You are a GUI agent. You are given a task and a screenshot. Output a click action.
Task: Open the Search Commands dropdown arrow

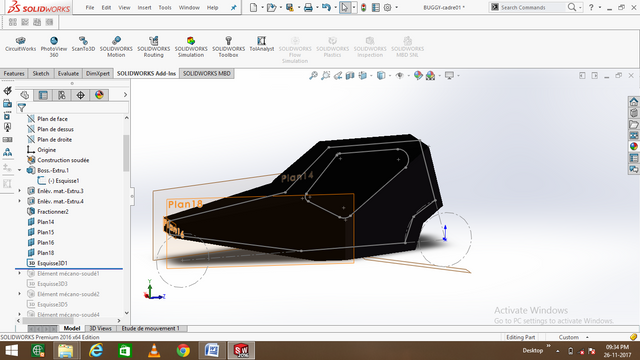pos(580,7)
